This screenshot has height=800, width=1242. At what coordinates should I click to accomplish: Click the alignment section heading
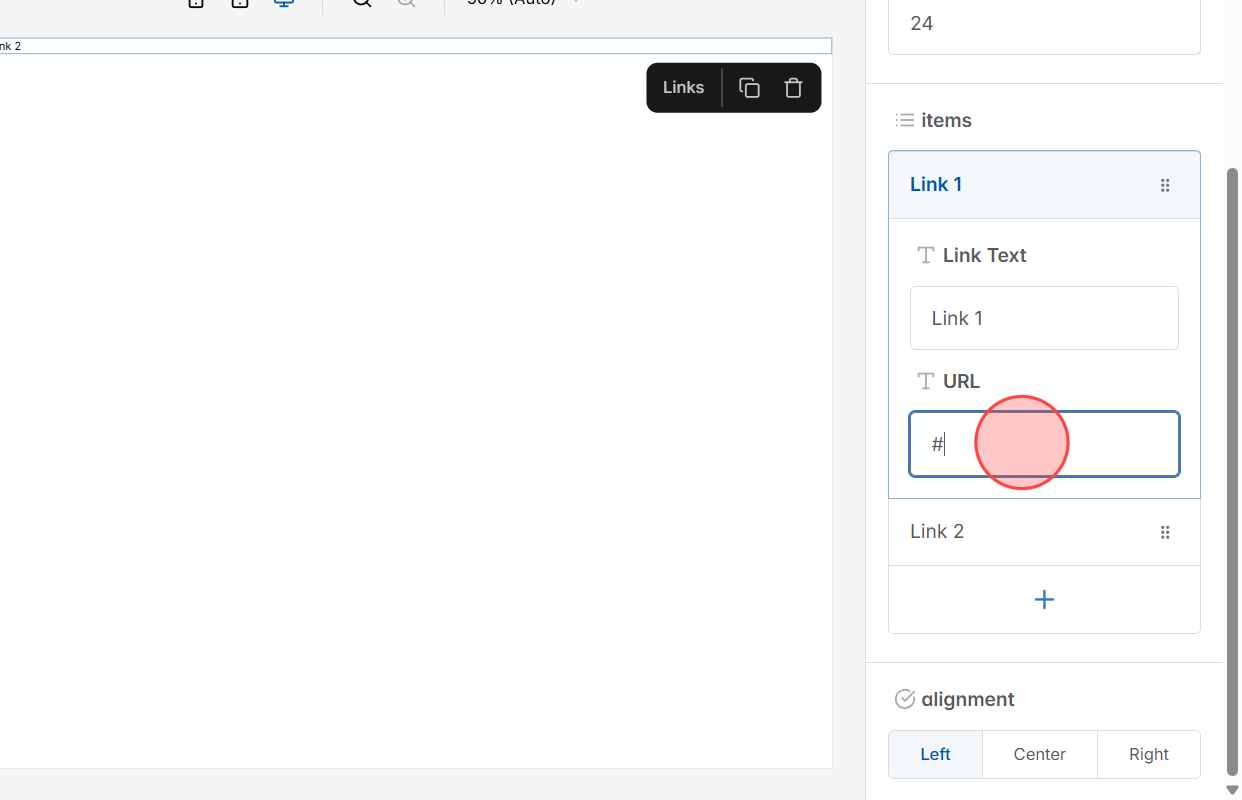(966, 699)
